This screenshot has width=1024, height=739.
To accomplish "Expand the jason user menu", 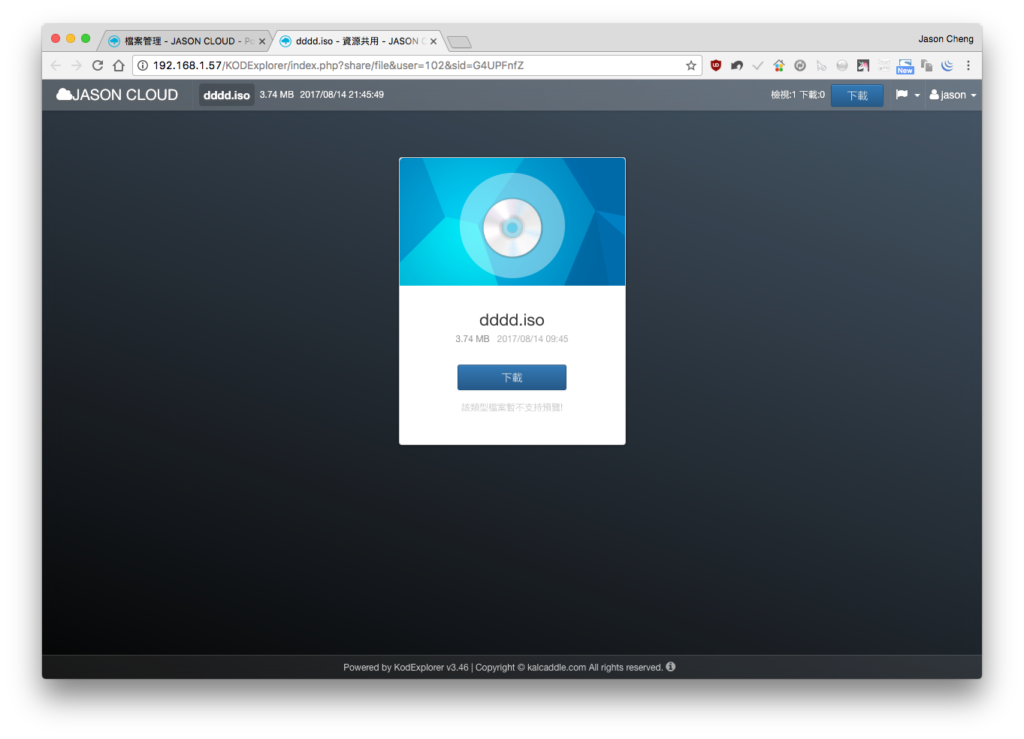I will pos(953,95).
